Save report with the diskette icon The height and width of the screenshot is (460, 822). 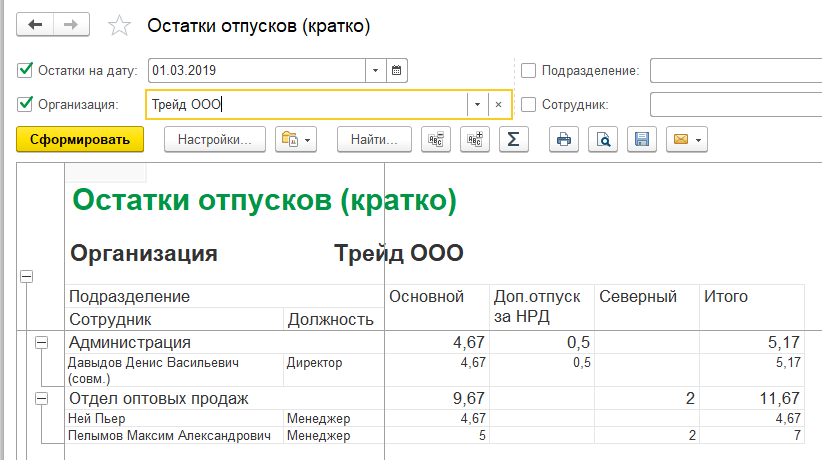click(642, 139)
